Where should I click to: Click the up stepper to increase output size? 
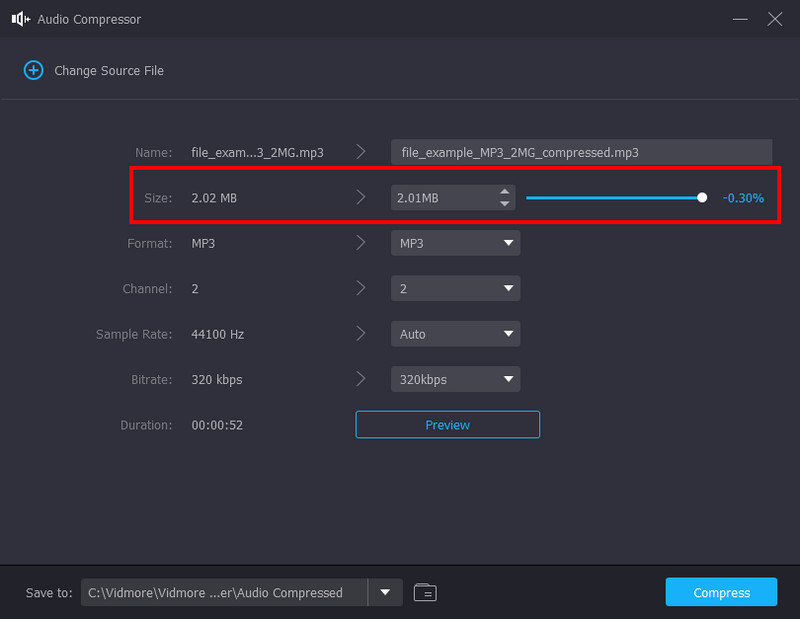coord(505,192)
